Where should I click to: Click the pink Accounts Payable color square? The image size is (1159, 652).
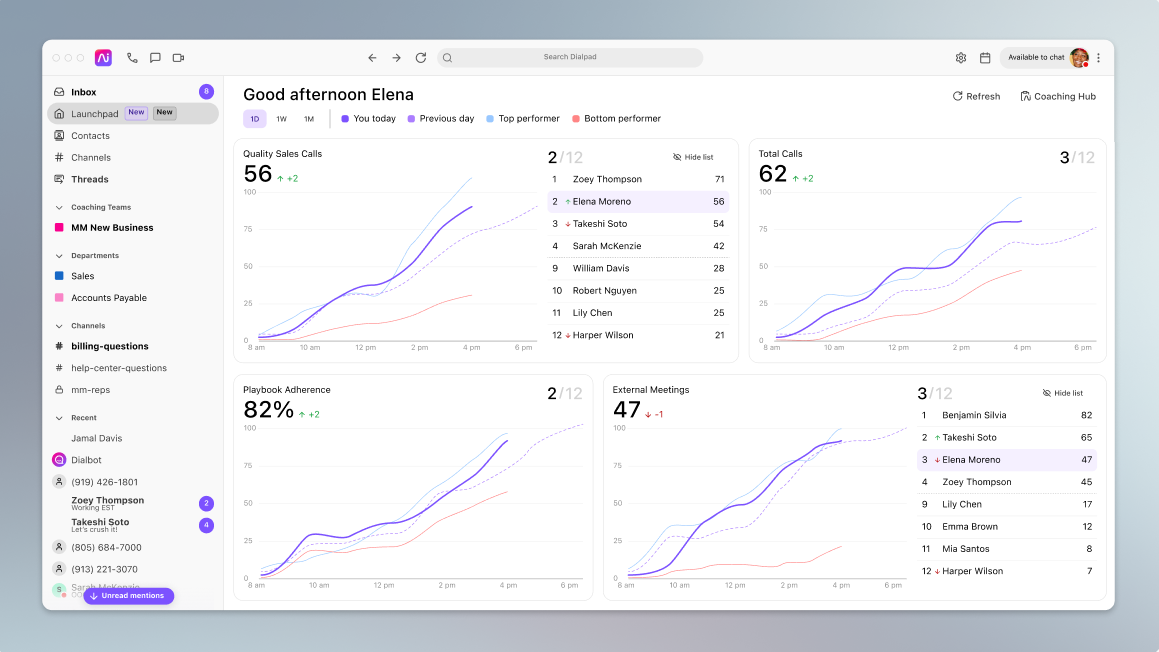(59, 297)
